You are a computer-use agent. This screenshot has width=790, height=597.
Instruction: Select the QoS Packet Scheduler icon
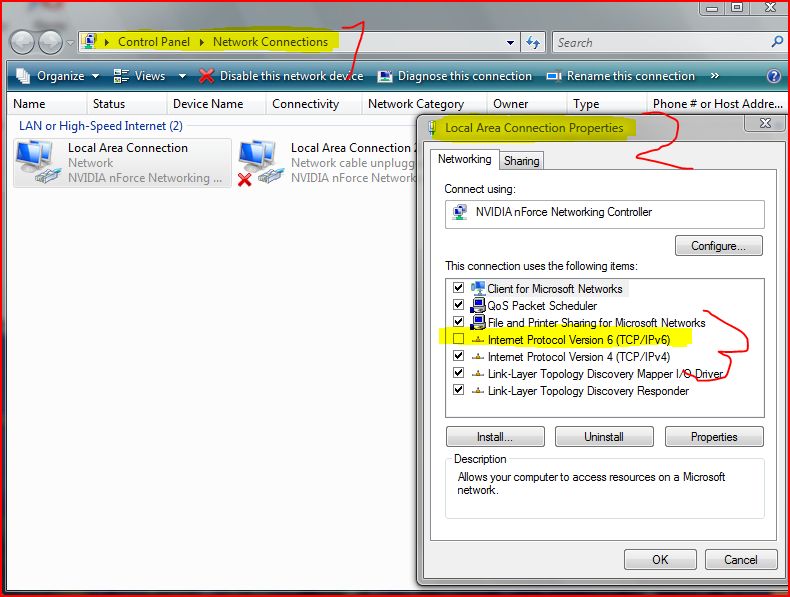click(478, 305)
